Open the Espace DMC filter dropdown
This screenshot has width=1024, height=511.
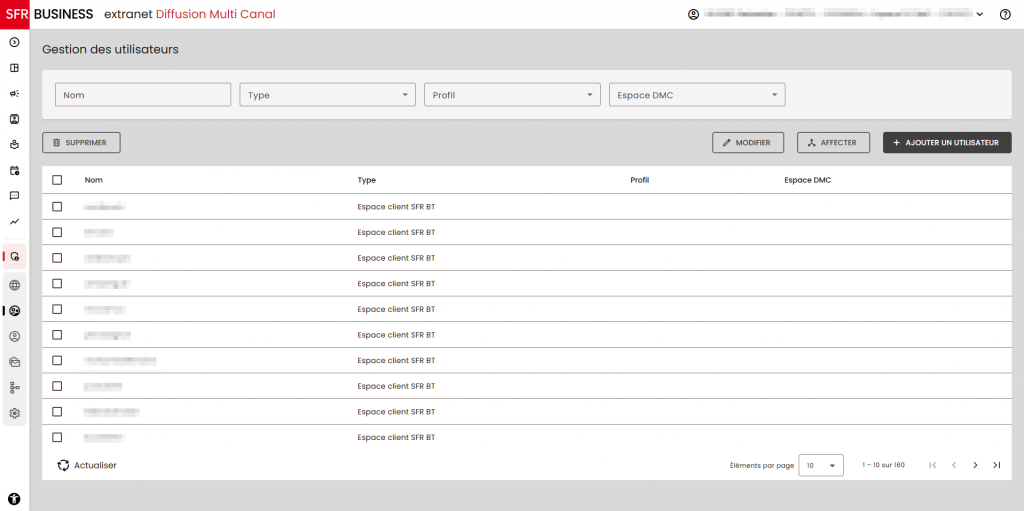point(697,95)
